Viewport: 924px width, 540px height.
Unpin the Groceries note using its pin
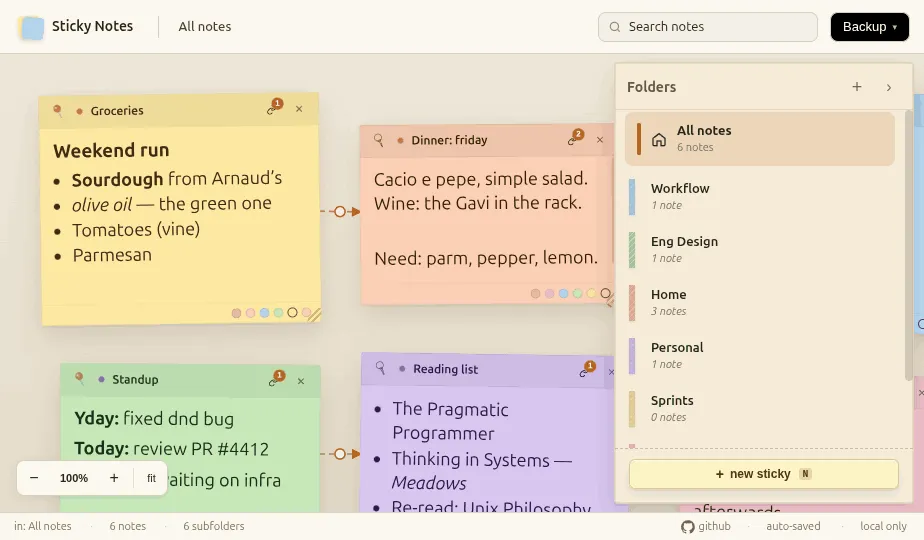coord(58,110)
